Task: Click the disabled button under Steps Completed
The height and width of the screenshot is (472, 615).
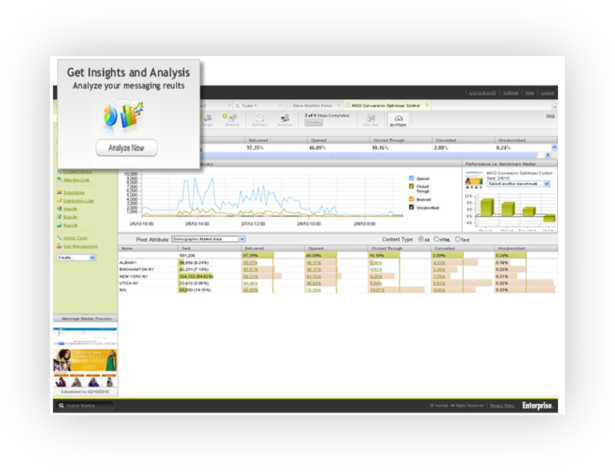Action: pyautogui.click(x=314, y=122)
